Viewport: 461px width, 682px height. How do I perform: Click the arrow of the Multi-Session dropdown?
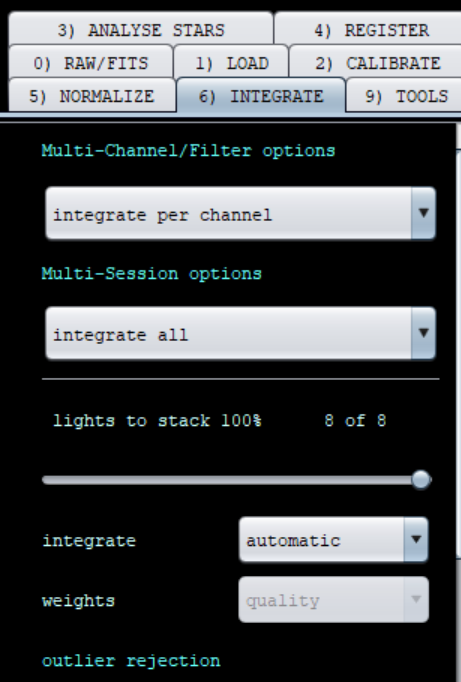click(423, 334)
